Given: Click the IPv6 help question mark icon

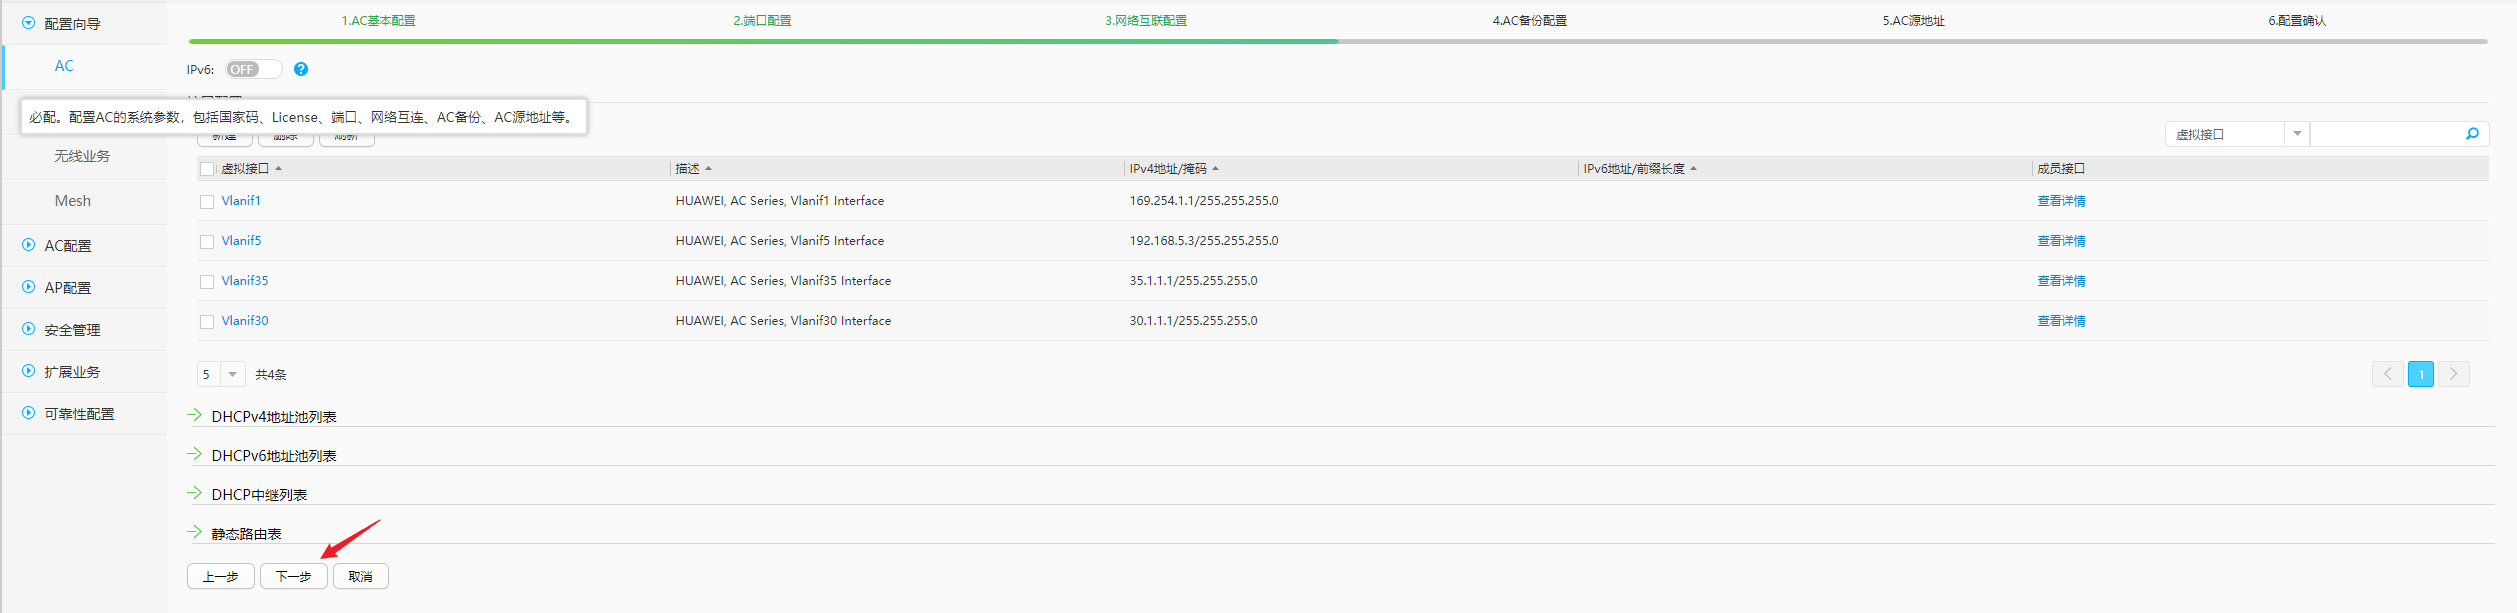Looking at the screenshot, I should 301,69.
